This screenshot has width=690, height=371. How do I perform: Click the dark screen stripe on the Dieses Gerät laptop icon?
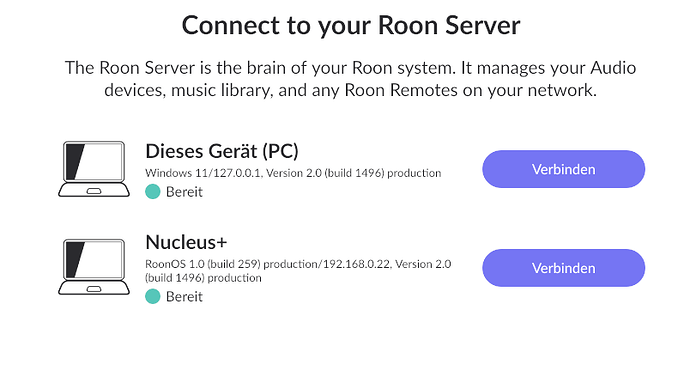[74, 162]
